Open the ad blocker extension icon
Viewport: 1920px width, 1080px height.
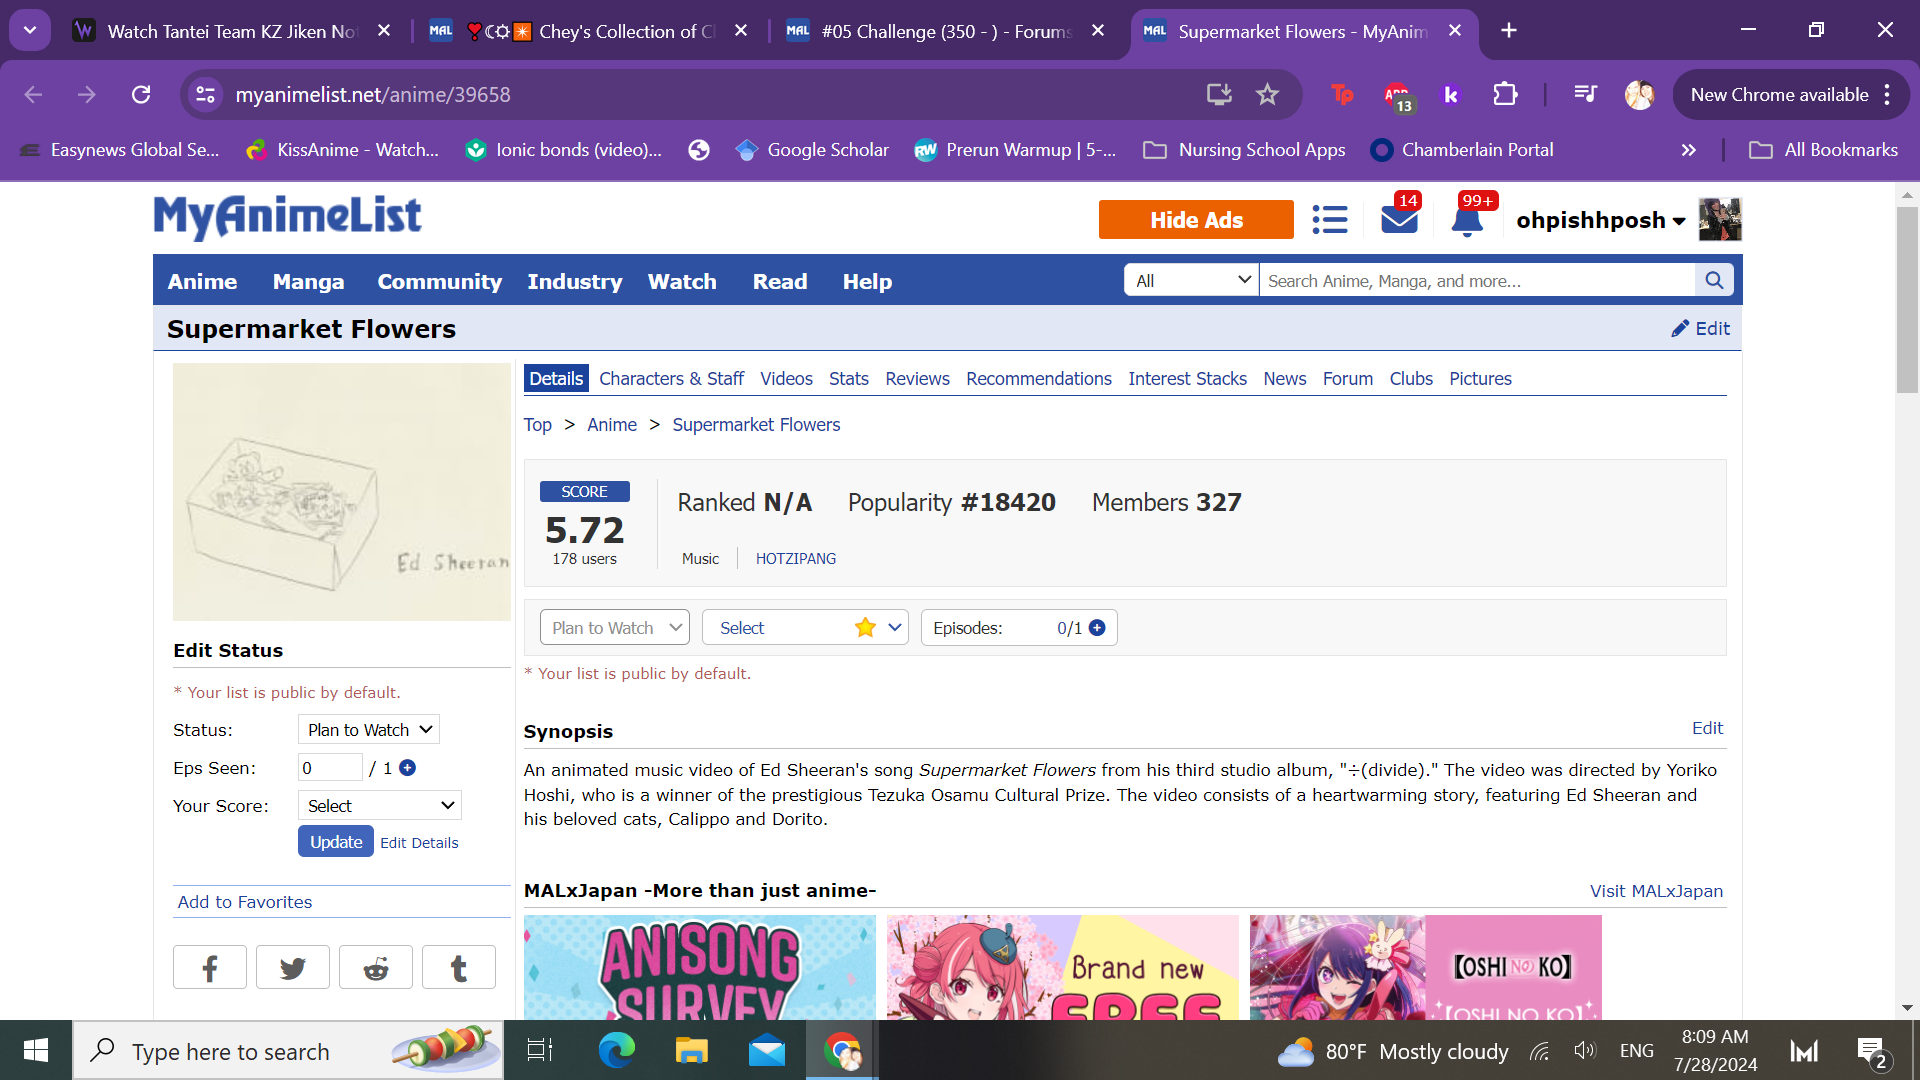[x=1397, y=95]
